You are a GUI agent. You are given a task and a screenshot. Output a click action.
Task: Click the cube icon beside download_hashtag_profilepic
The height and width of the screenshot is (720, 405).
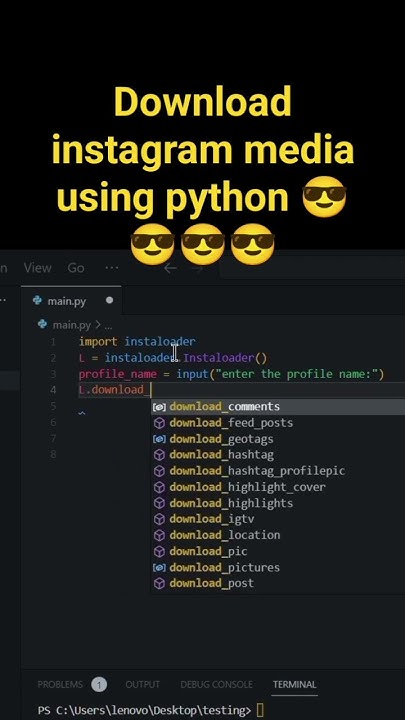pos(159,471)
